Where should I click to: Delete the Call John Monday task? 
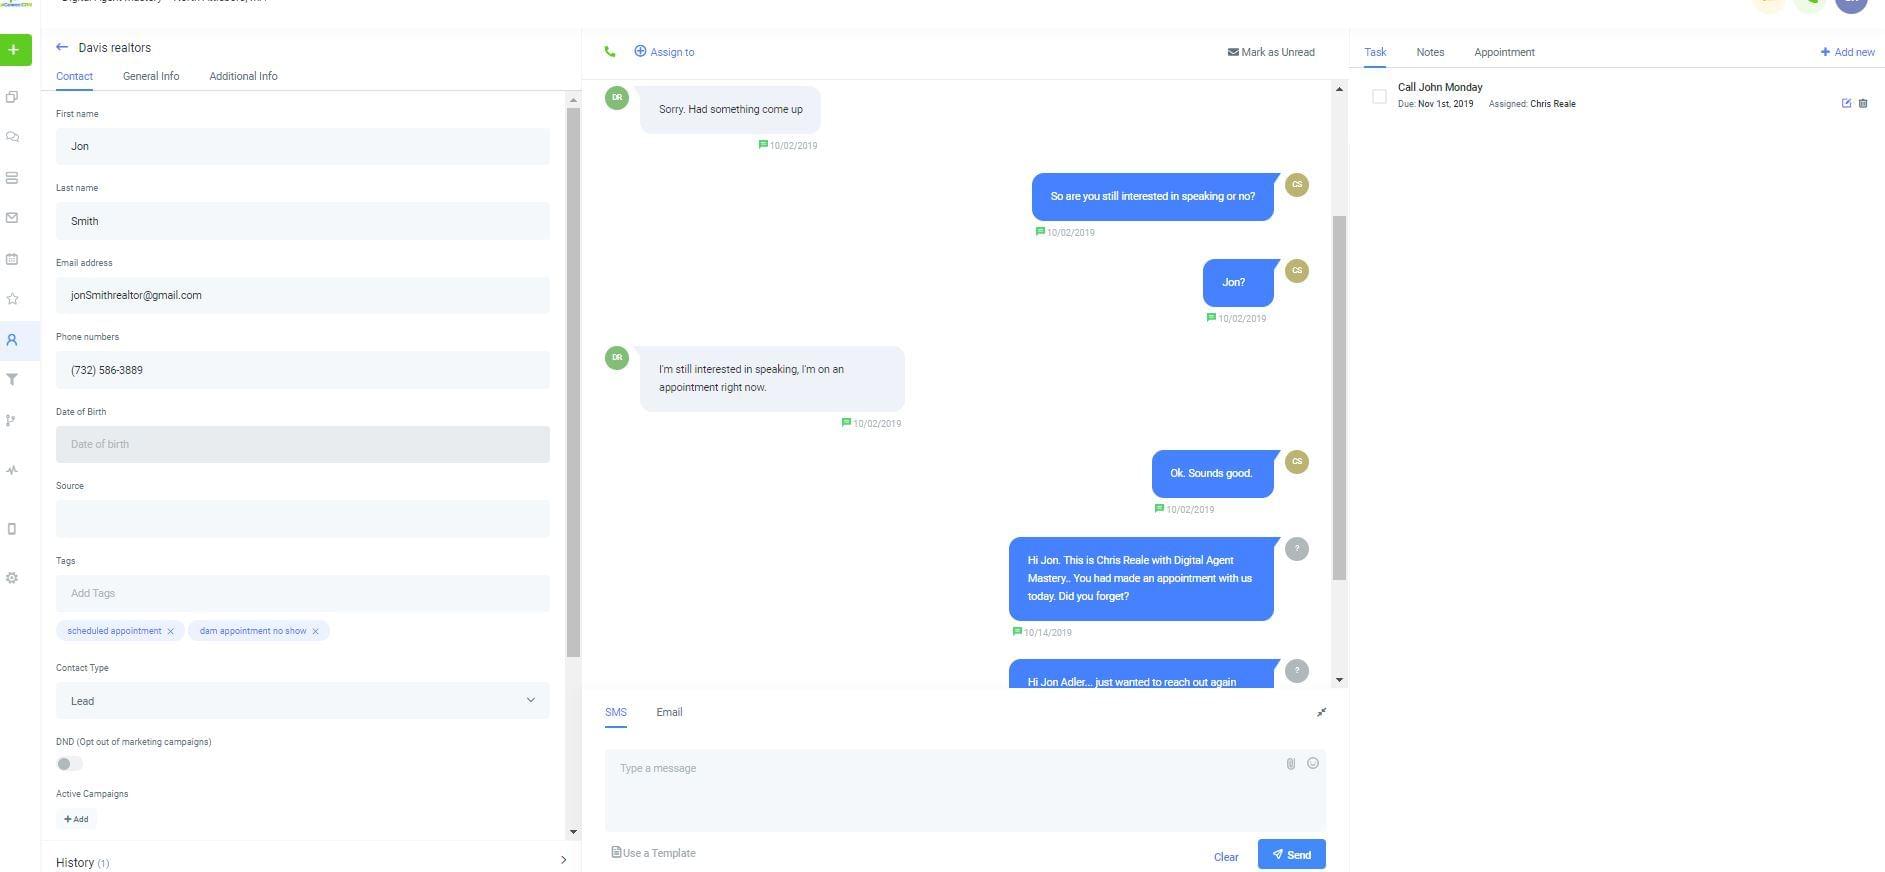tap(1863, 103)
